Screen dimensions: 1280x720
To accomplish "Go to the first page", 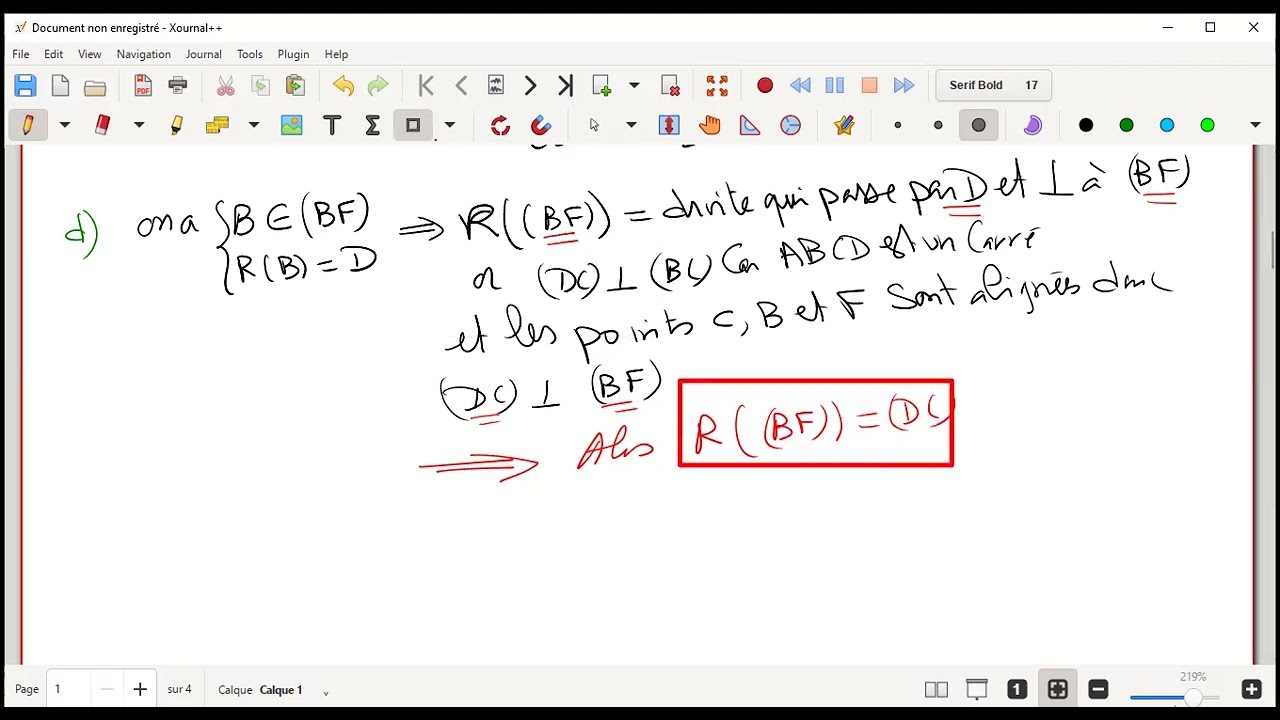I will point(426,86).
